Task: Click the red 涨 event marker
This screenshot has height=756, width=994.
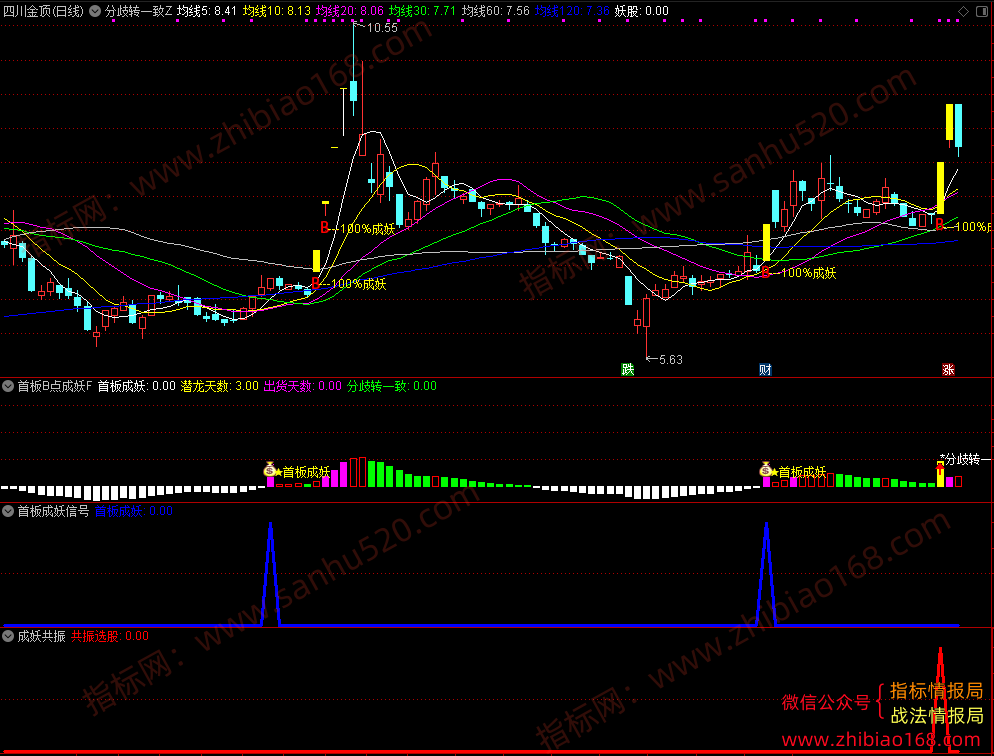Action: pos(948,369)
